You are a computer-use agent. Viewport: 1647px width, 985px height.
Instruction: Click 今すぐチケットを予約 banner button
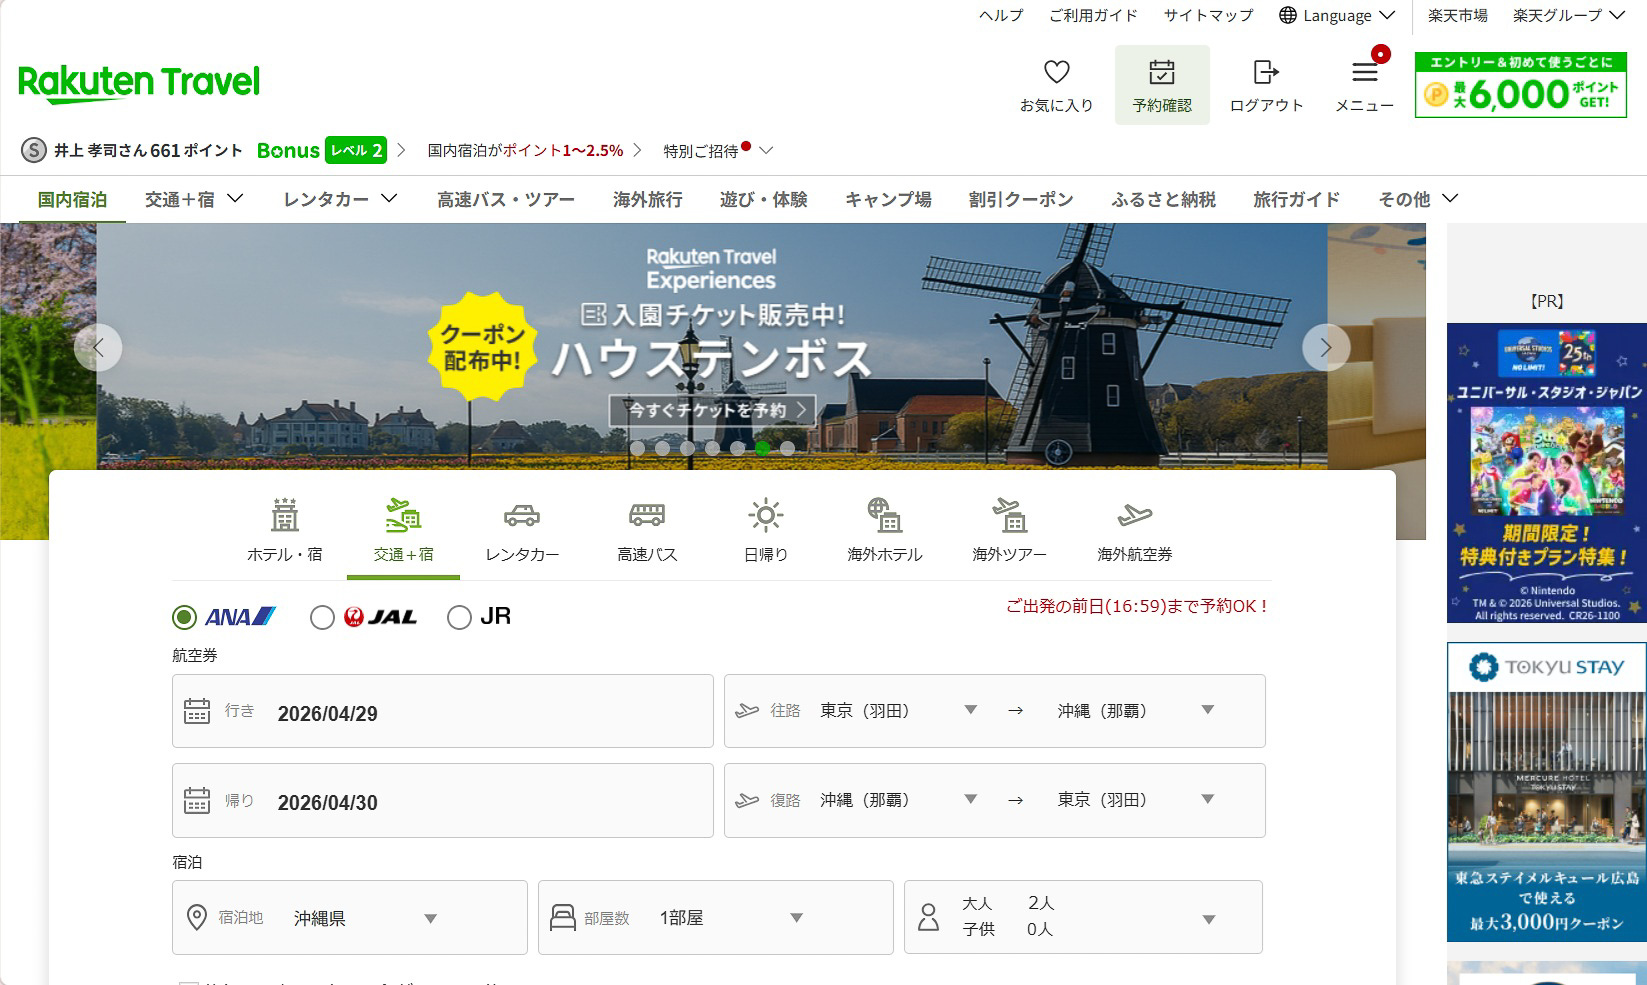pos(710,408)
